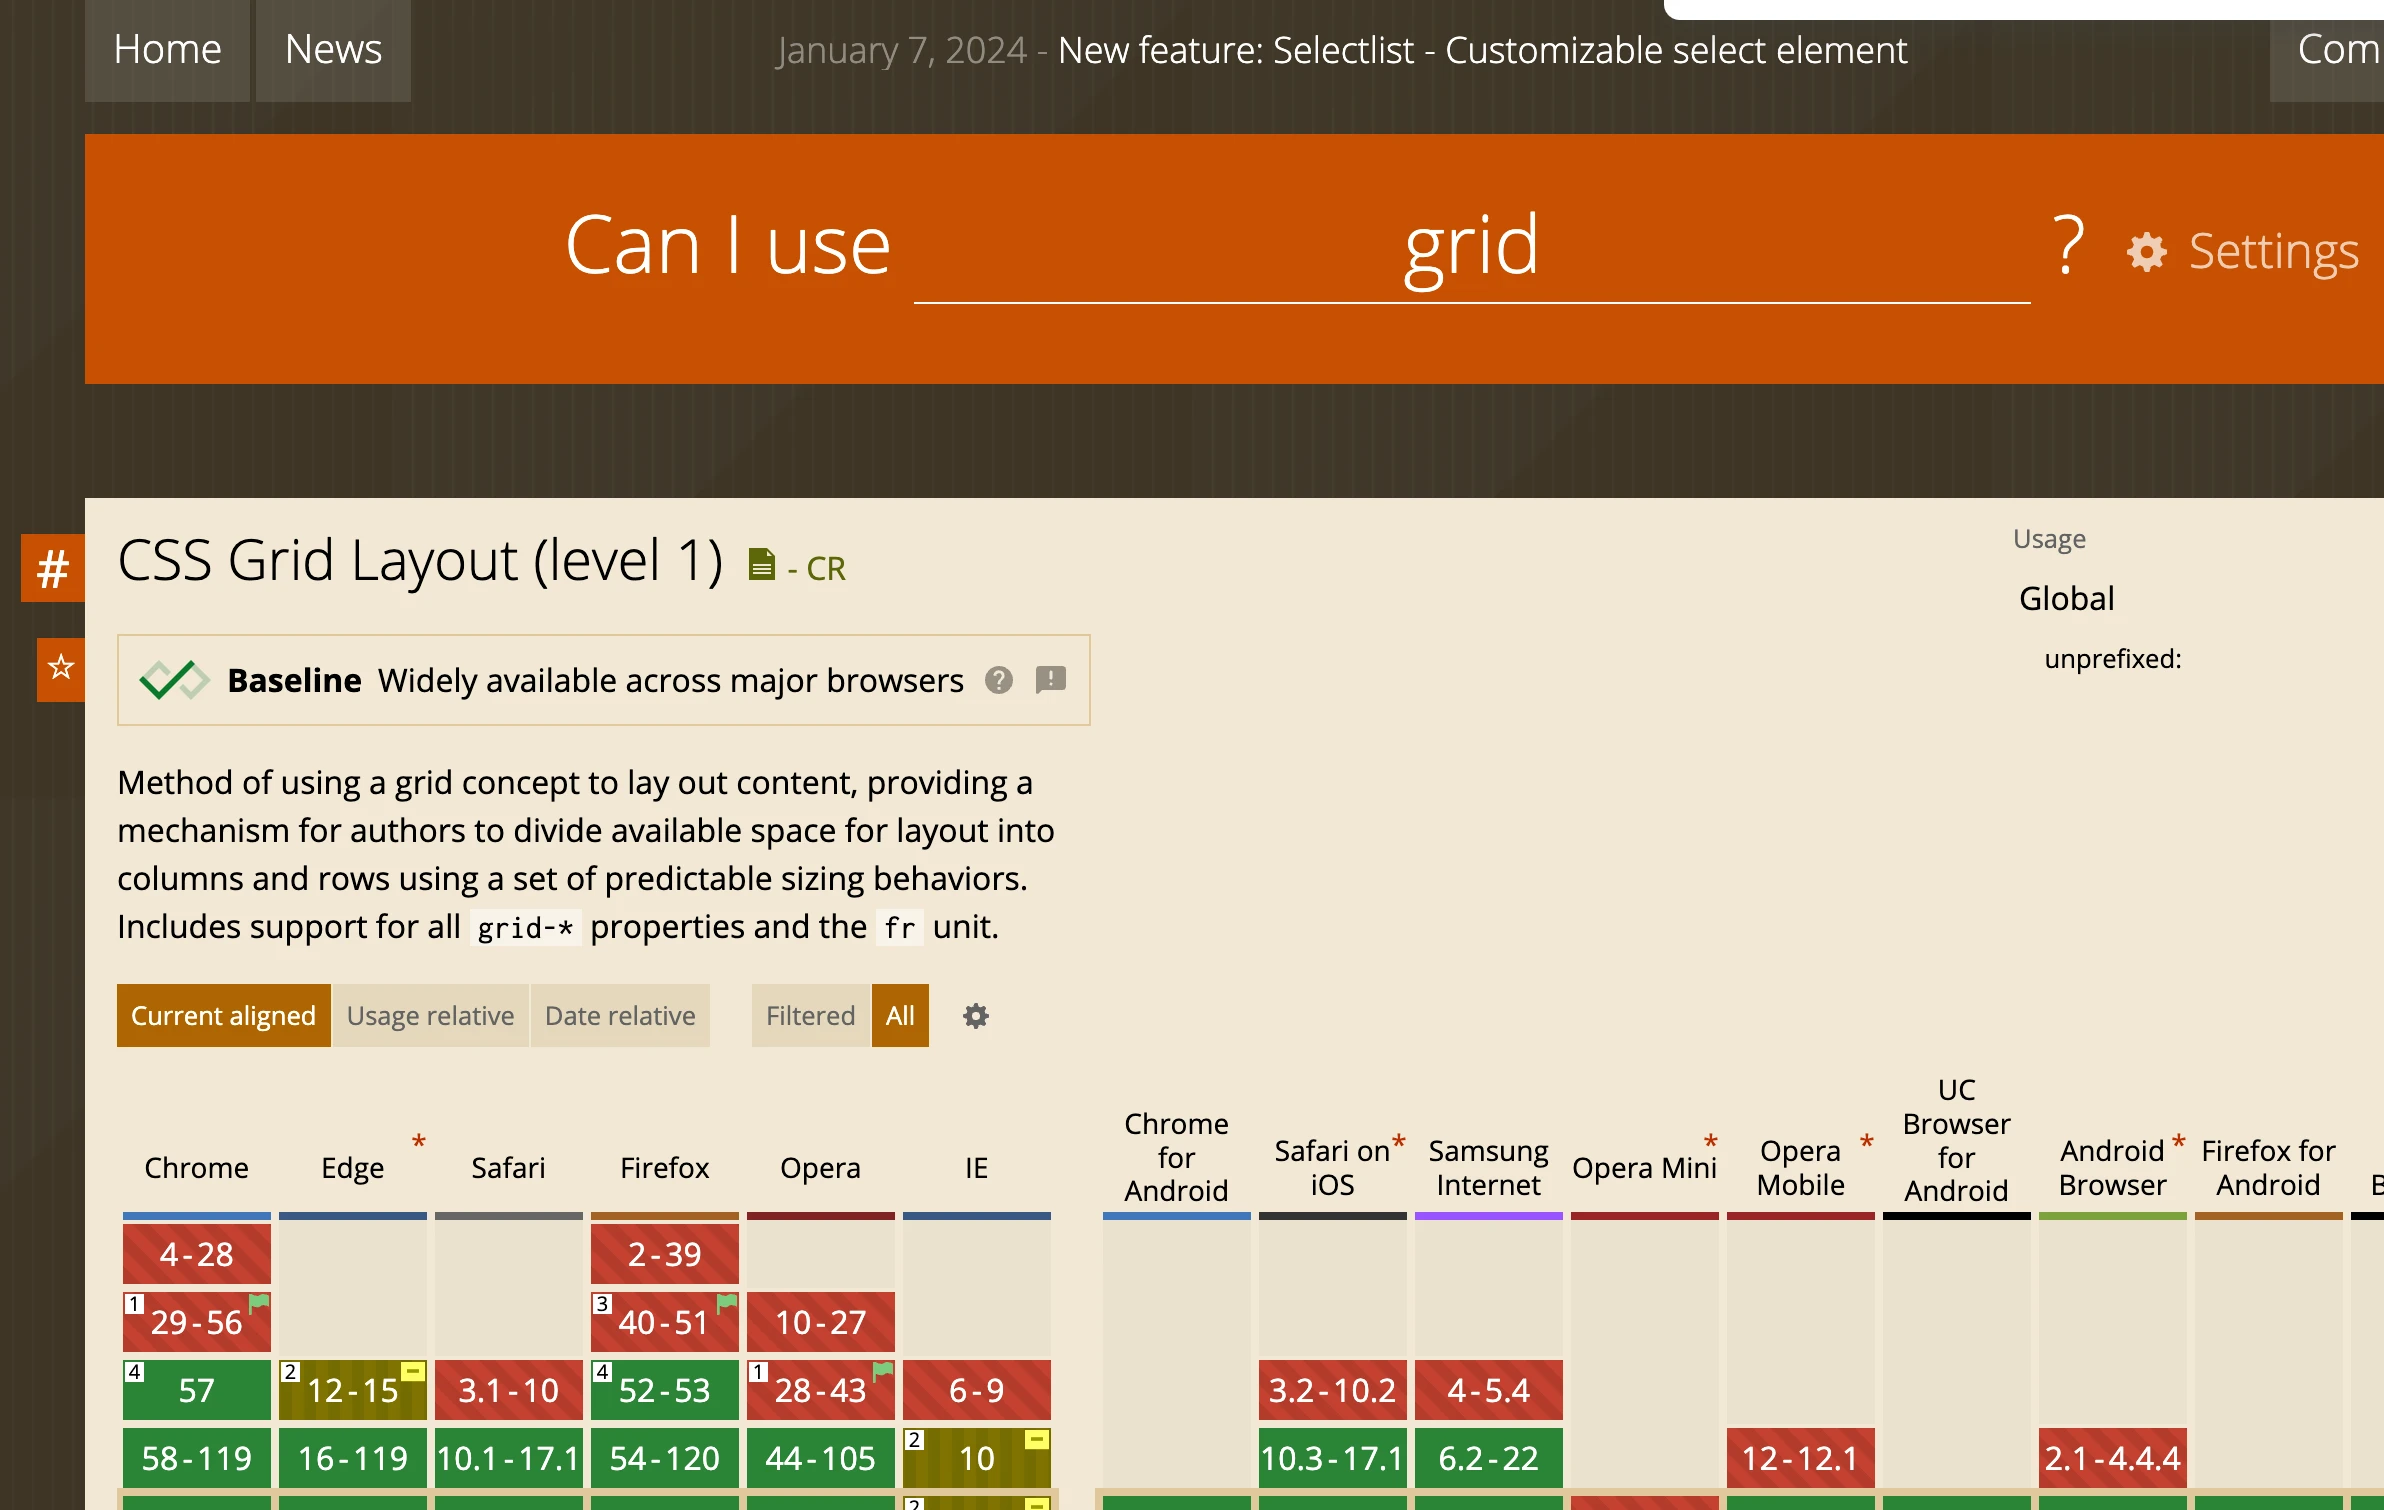2384x1510 pixels.
Task: Click note 3 on Firefox 40-51
Action: tap(602, 1304)
